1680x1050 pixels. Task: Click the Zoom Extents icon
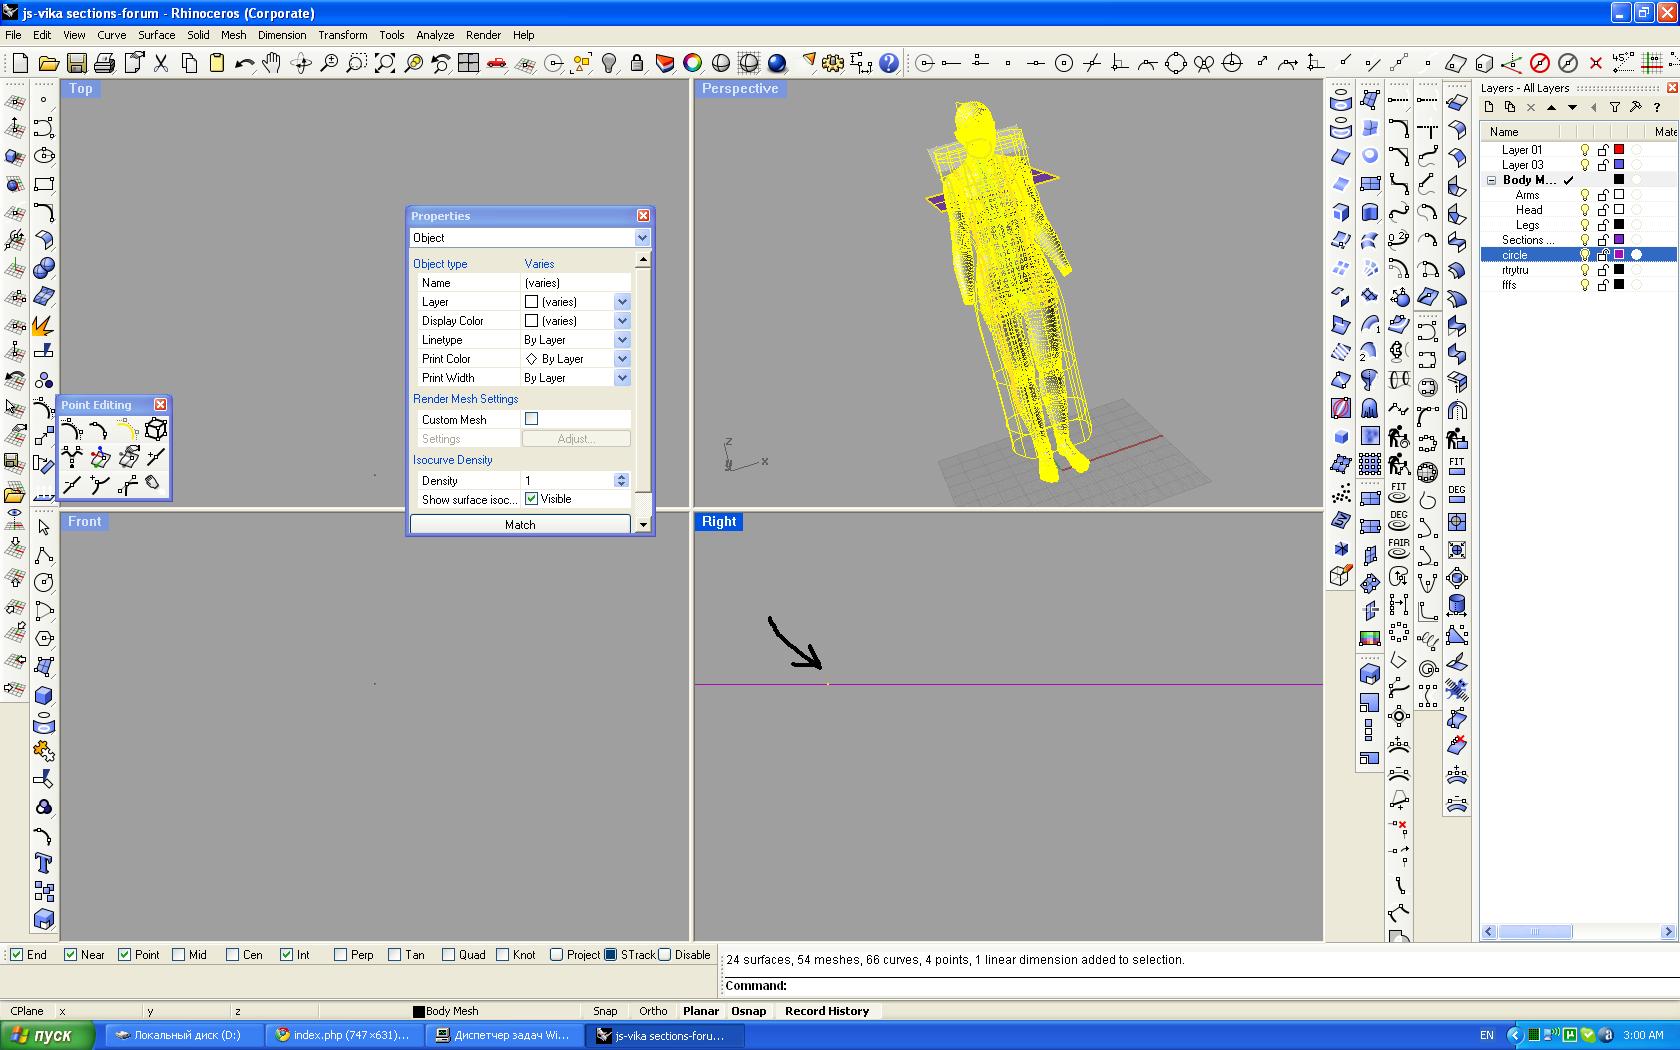385,63
